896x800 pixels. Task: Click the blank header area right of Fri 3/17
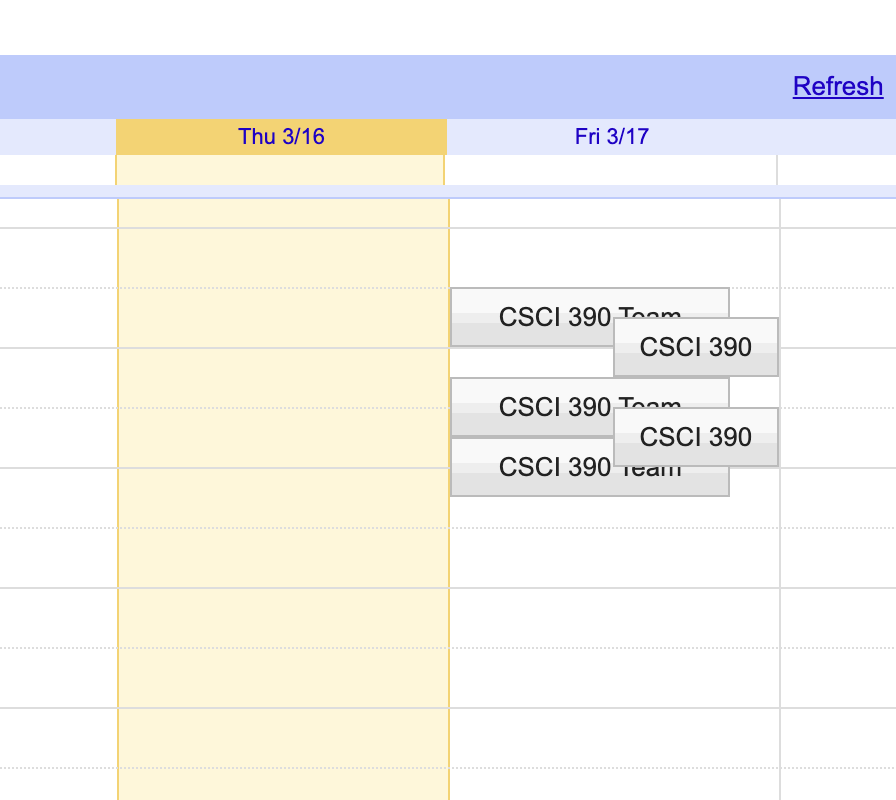tap(836, 137)
